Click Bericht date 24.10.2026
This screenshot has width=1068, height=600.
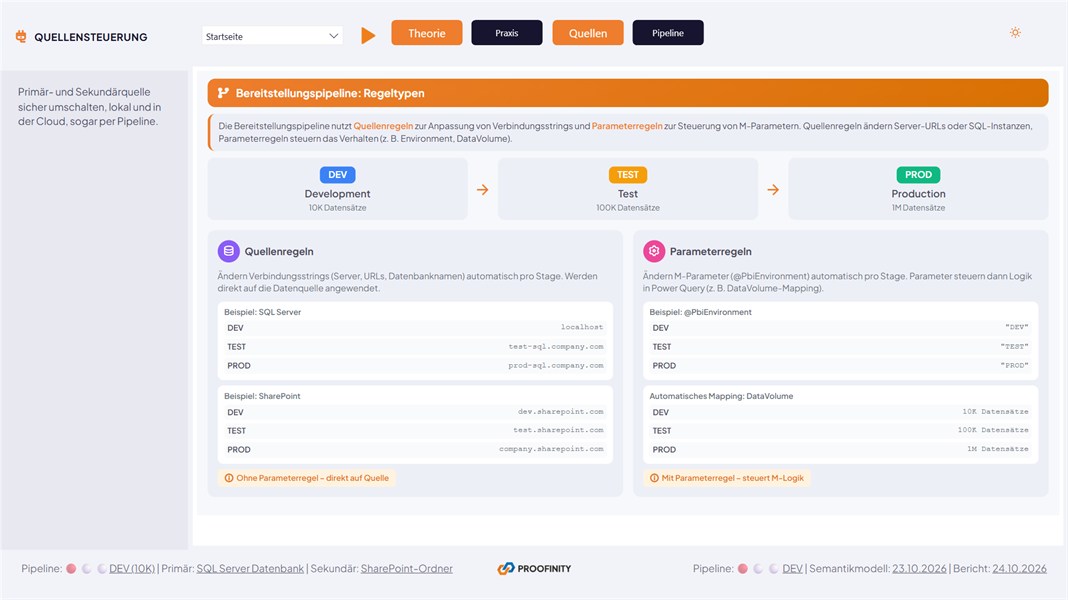coord(1019,569)
